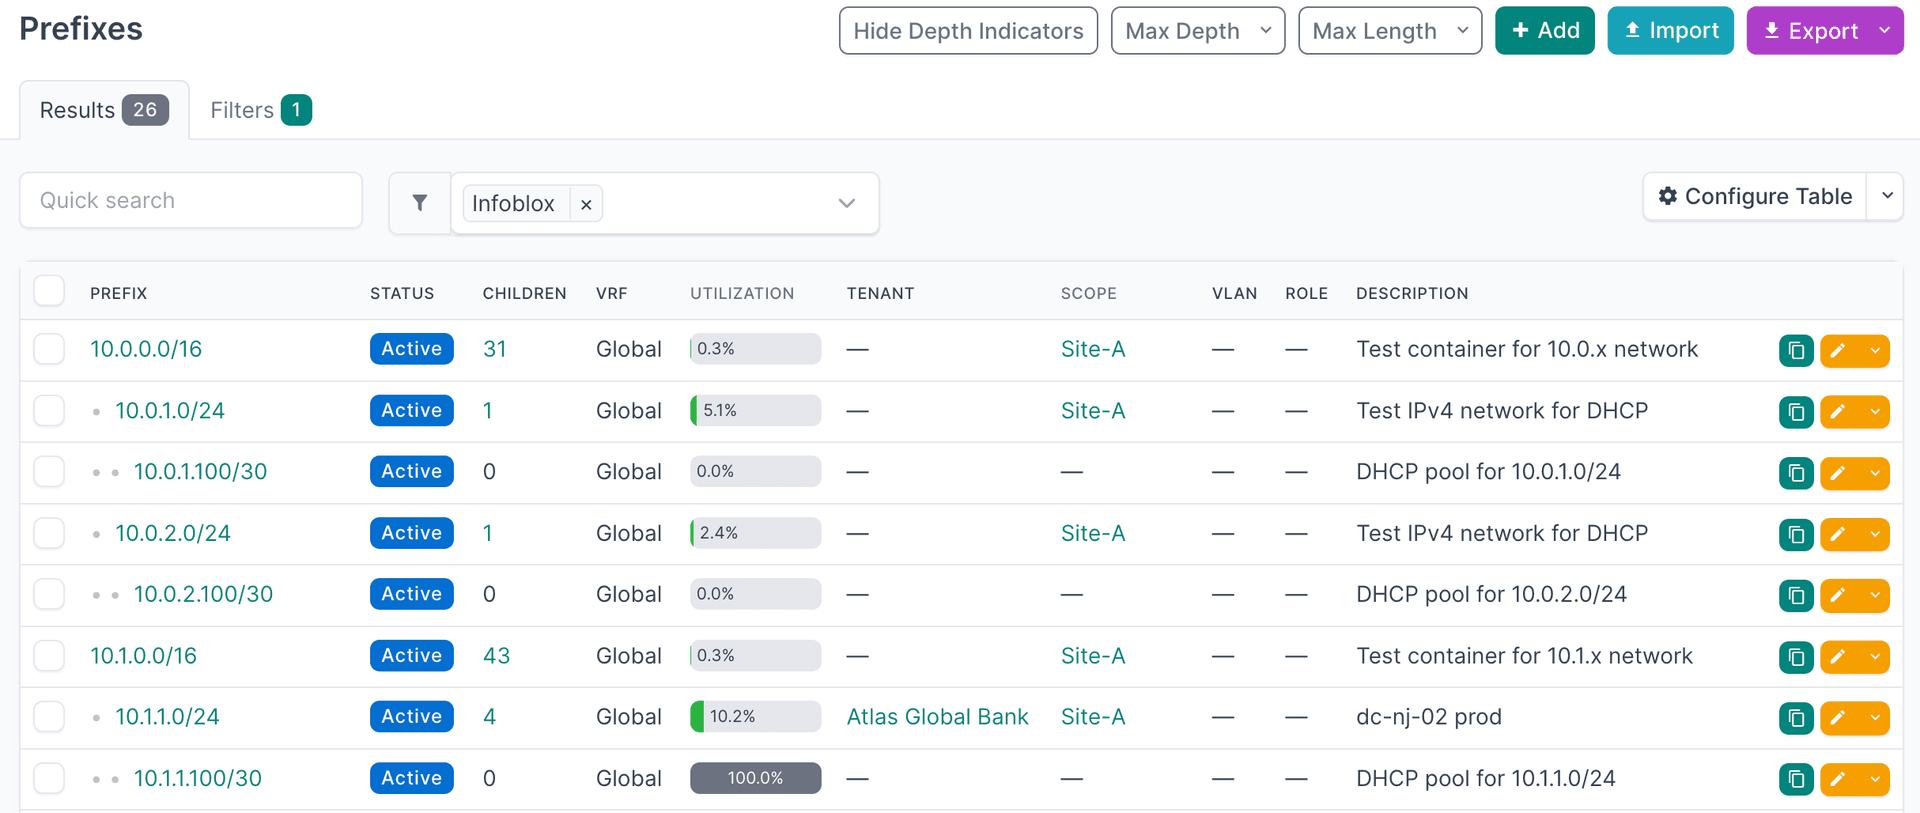Remove the Infoblox filter tag
Image resolution: width=1920 pixels, height=813 pixels.
pos(586,204)
